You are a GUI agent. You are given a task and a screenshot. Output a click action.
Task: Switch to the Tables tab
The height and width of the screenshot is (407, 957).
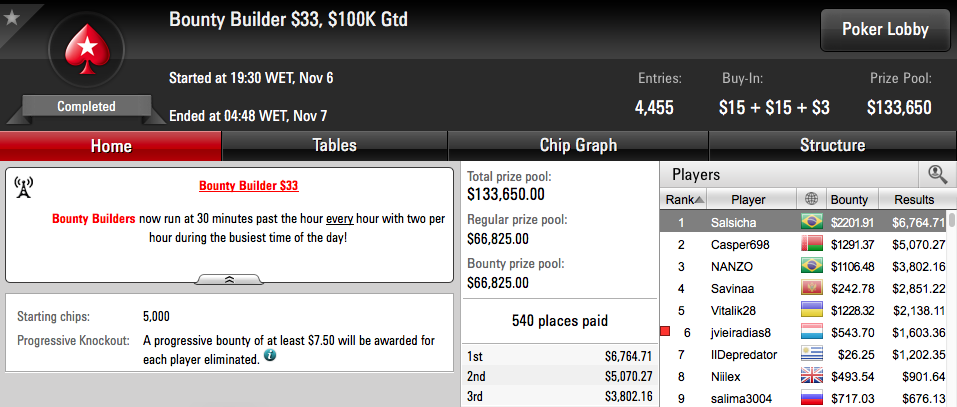pyautogui.click(x=334, y=146)
